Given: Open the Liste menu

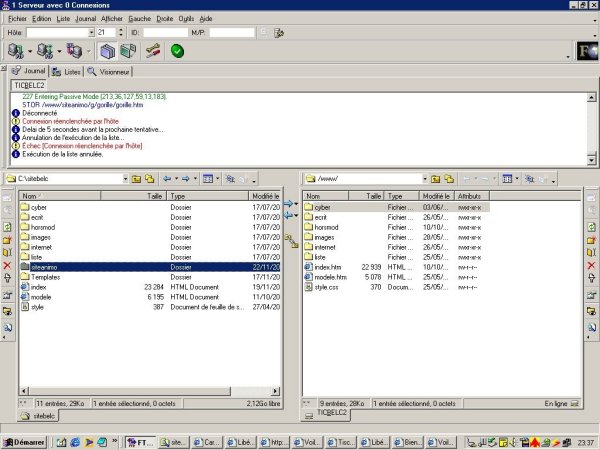Looking at the screenshot, I should (x=63, y=18).
